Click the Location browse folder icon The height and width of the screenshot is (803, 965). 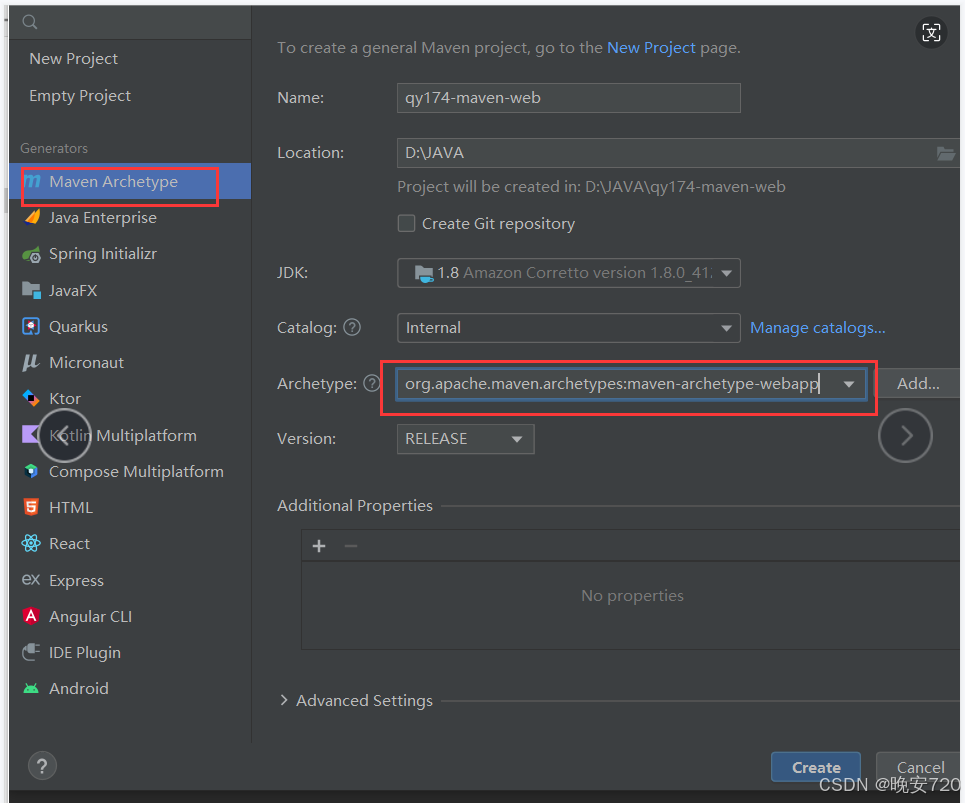point(945,153)
